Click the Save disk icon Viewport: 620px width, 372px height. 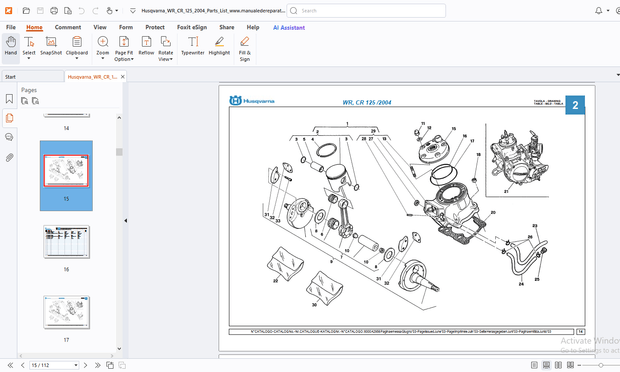(x=40, y=11)
